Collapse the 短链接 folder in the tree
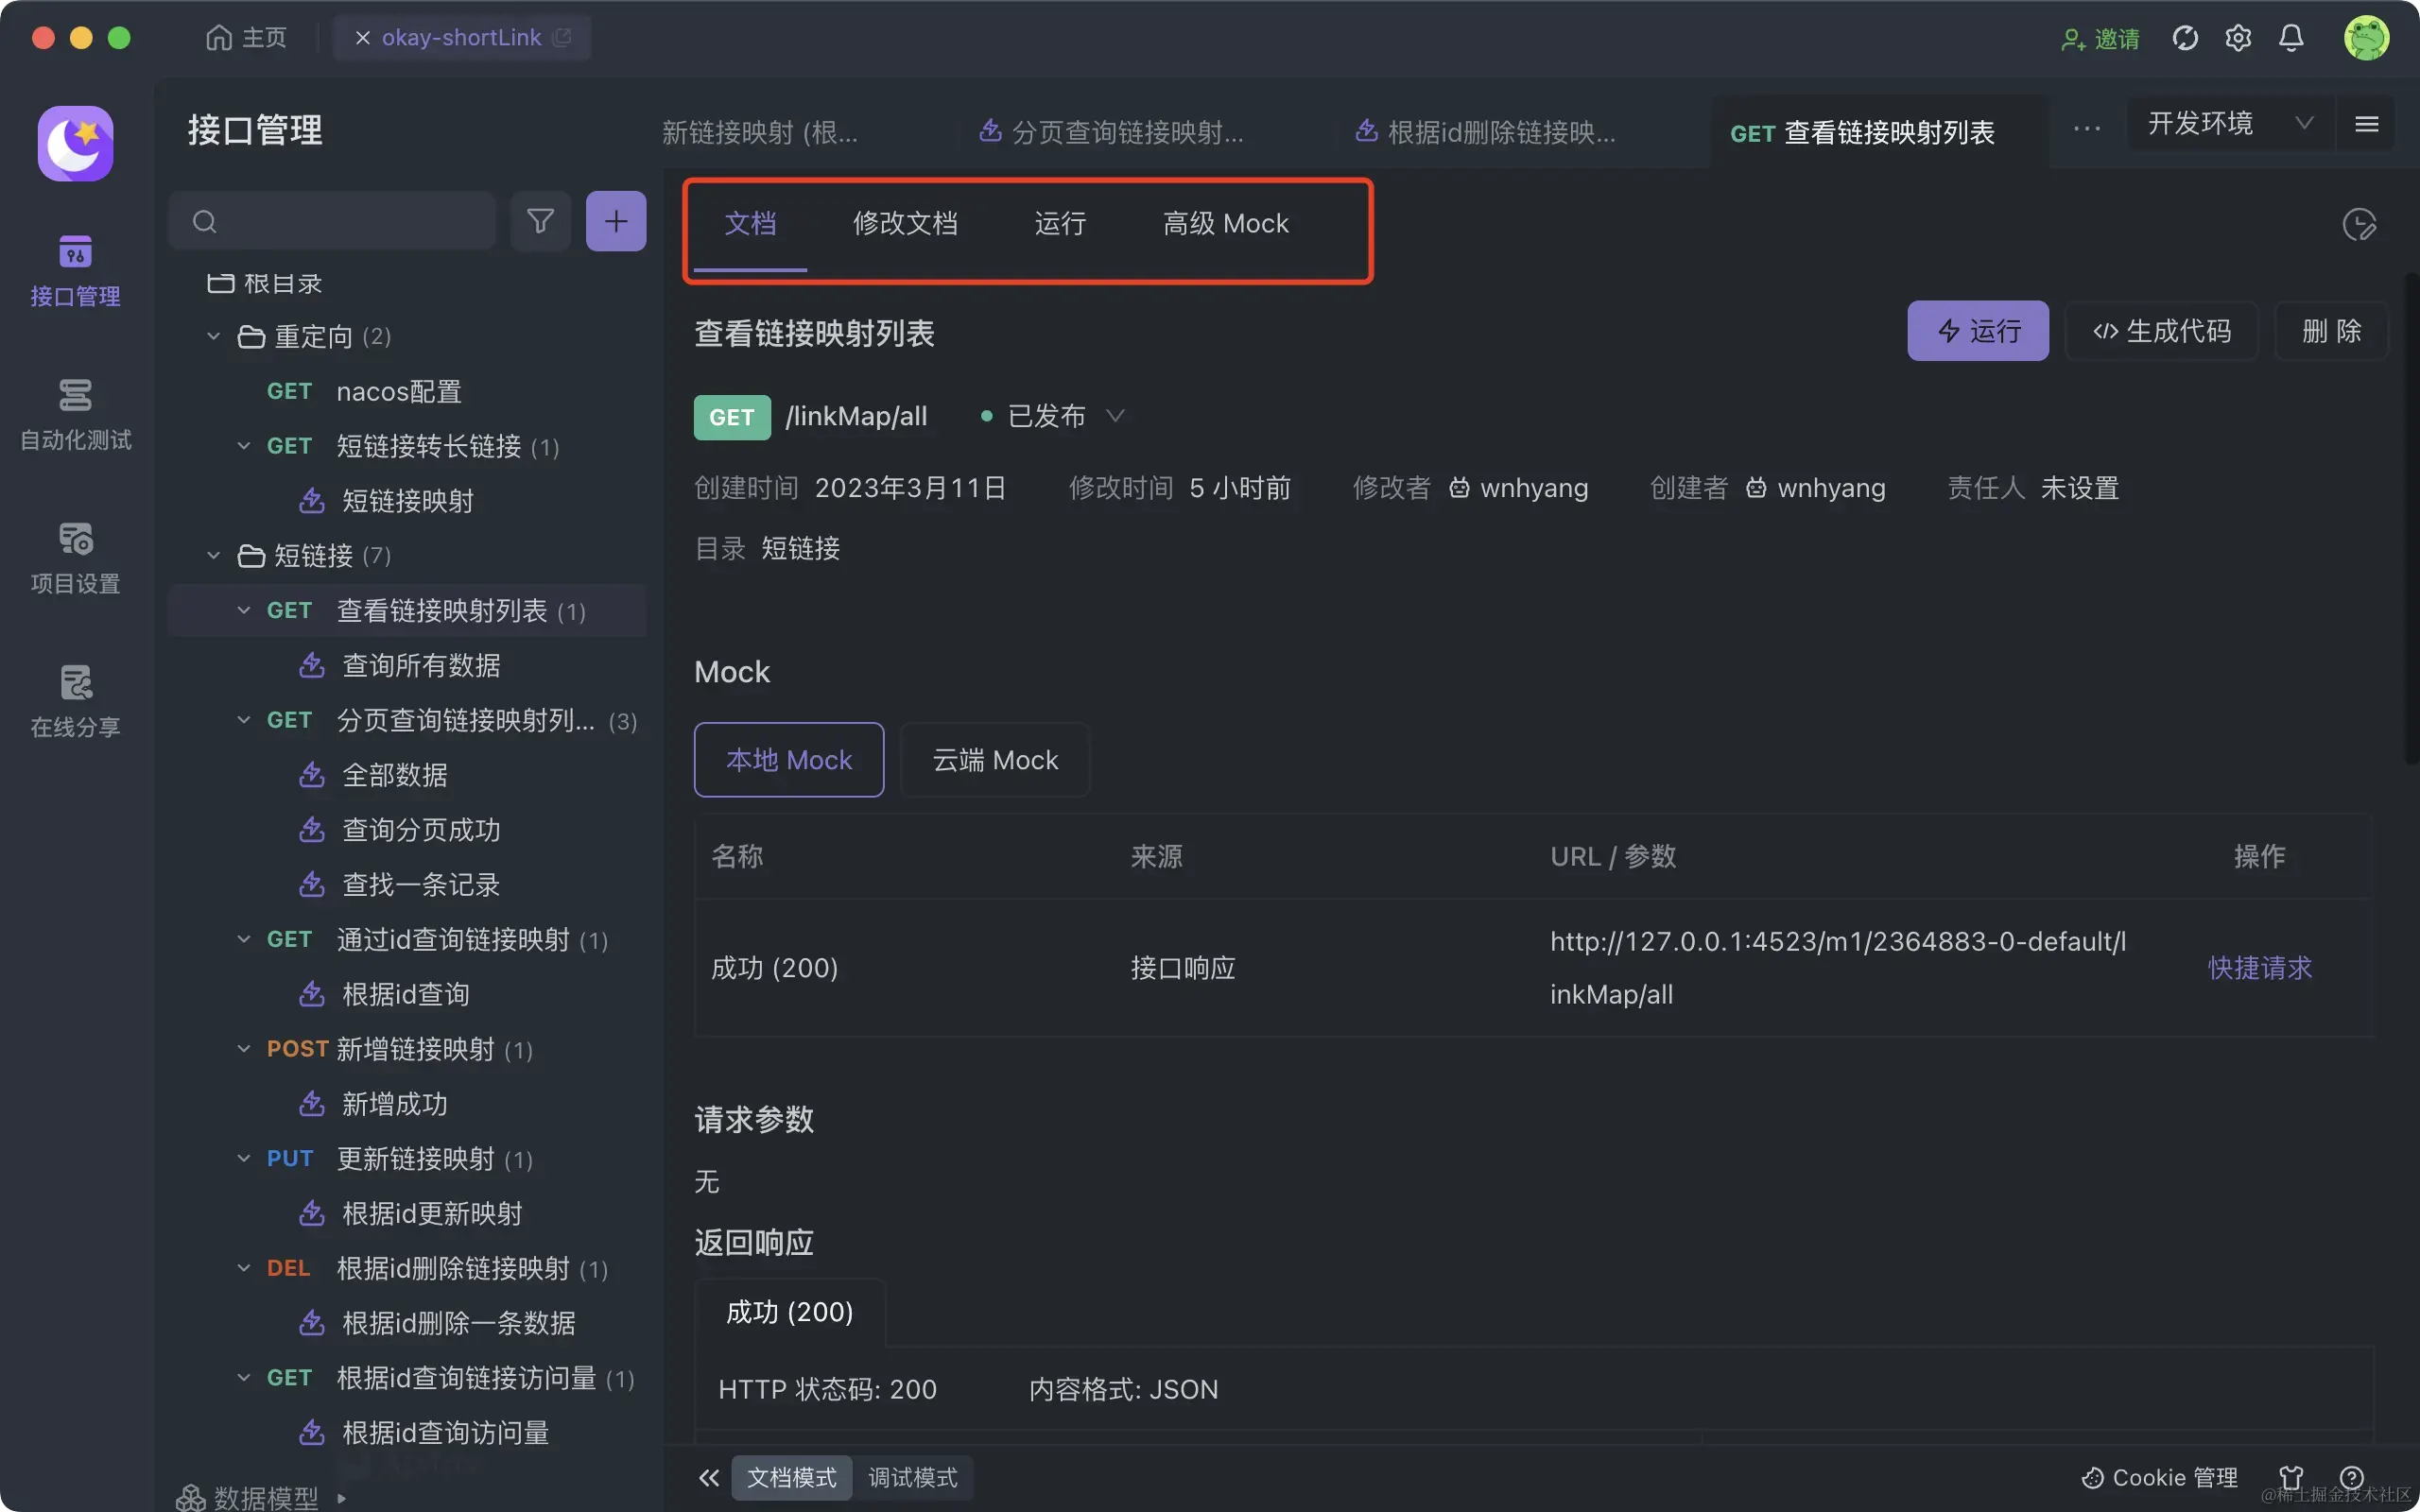The width and height of the screenshot is (2420, 1512). point(213,555)
